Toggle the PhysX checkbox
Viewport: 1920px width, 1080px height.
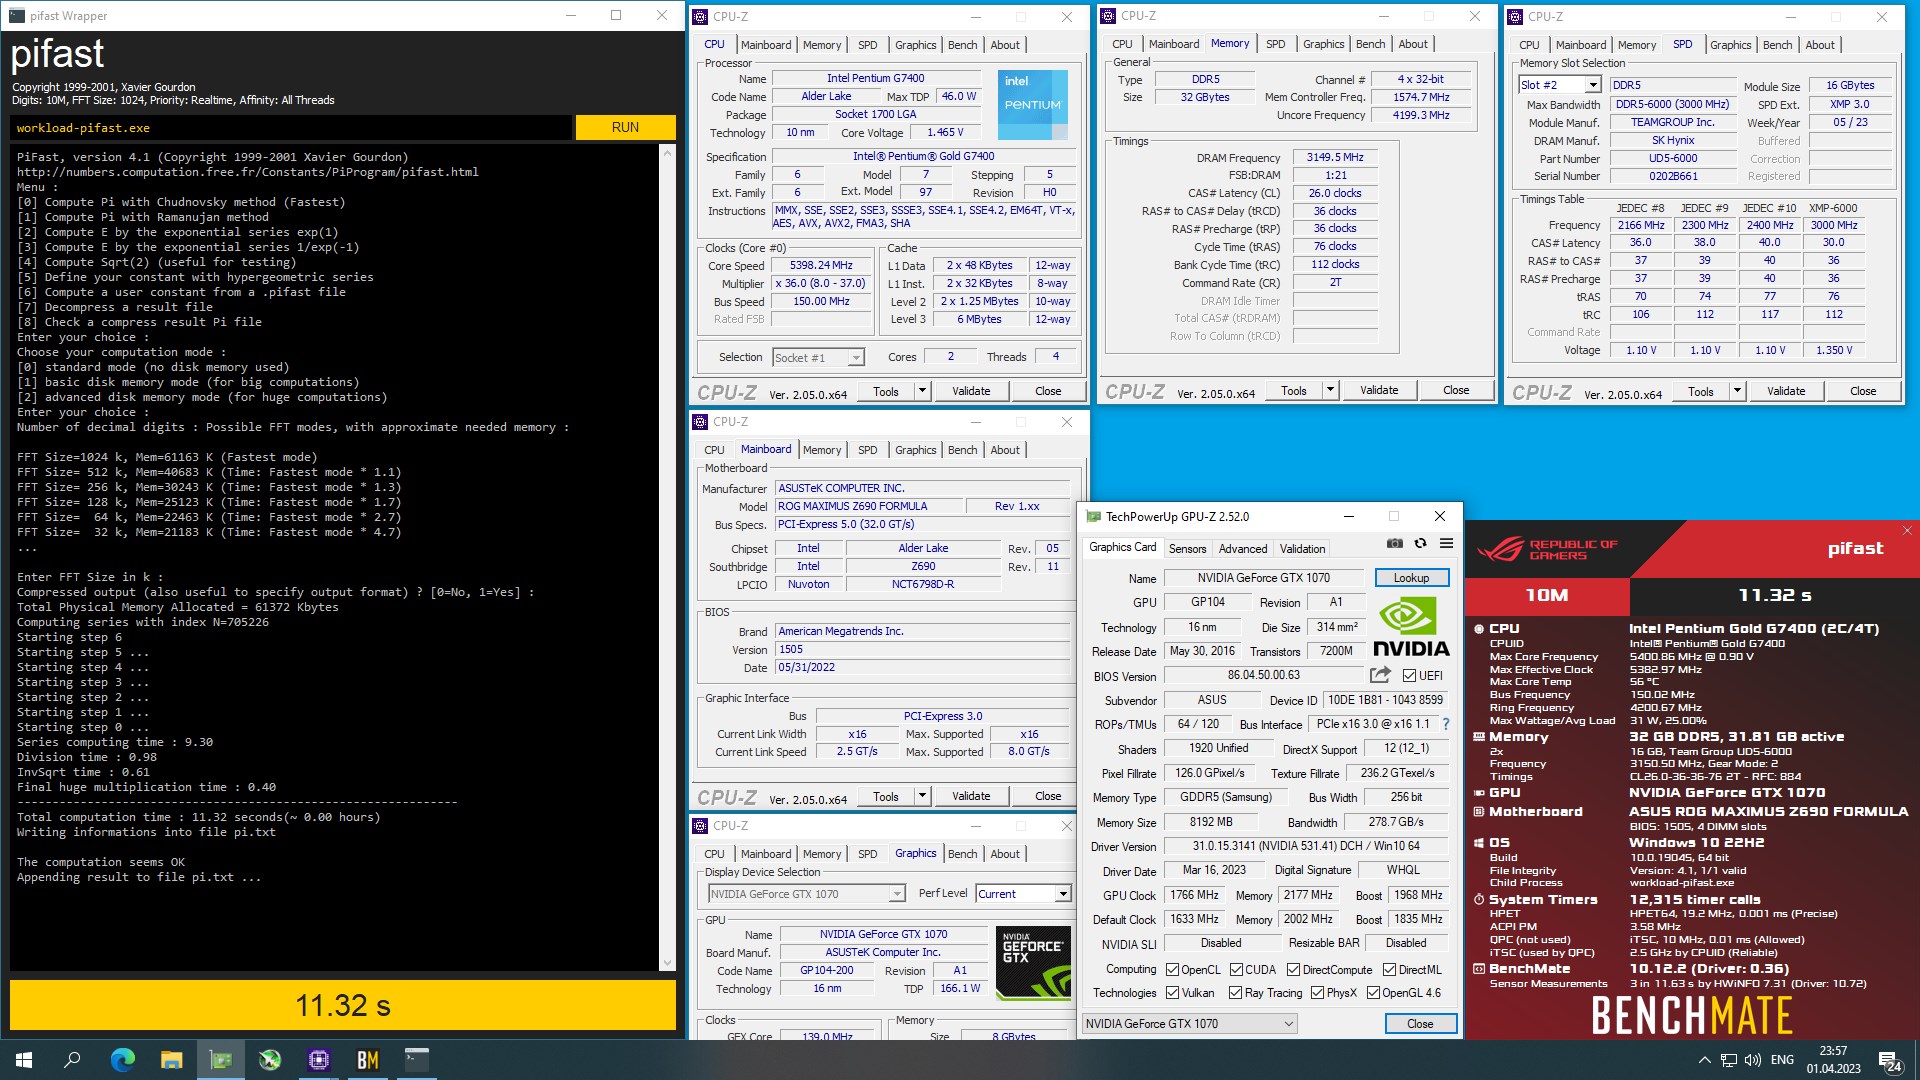point(1317,993)
